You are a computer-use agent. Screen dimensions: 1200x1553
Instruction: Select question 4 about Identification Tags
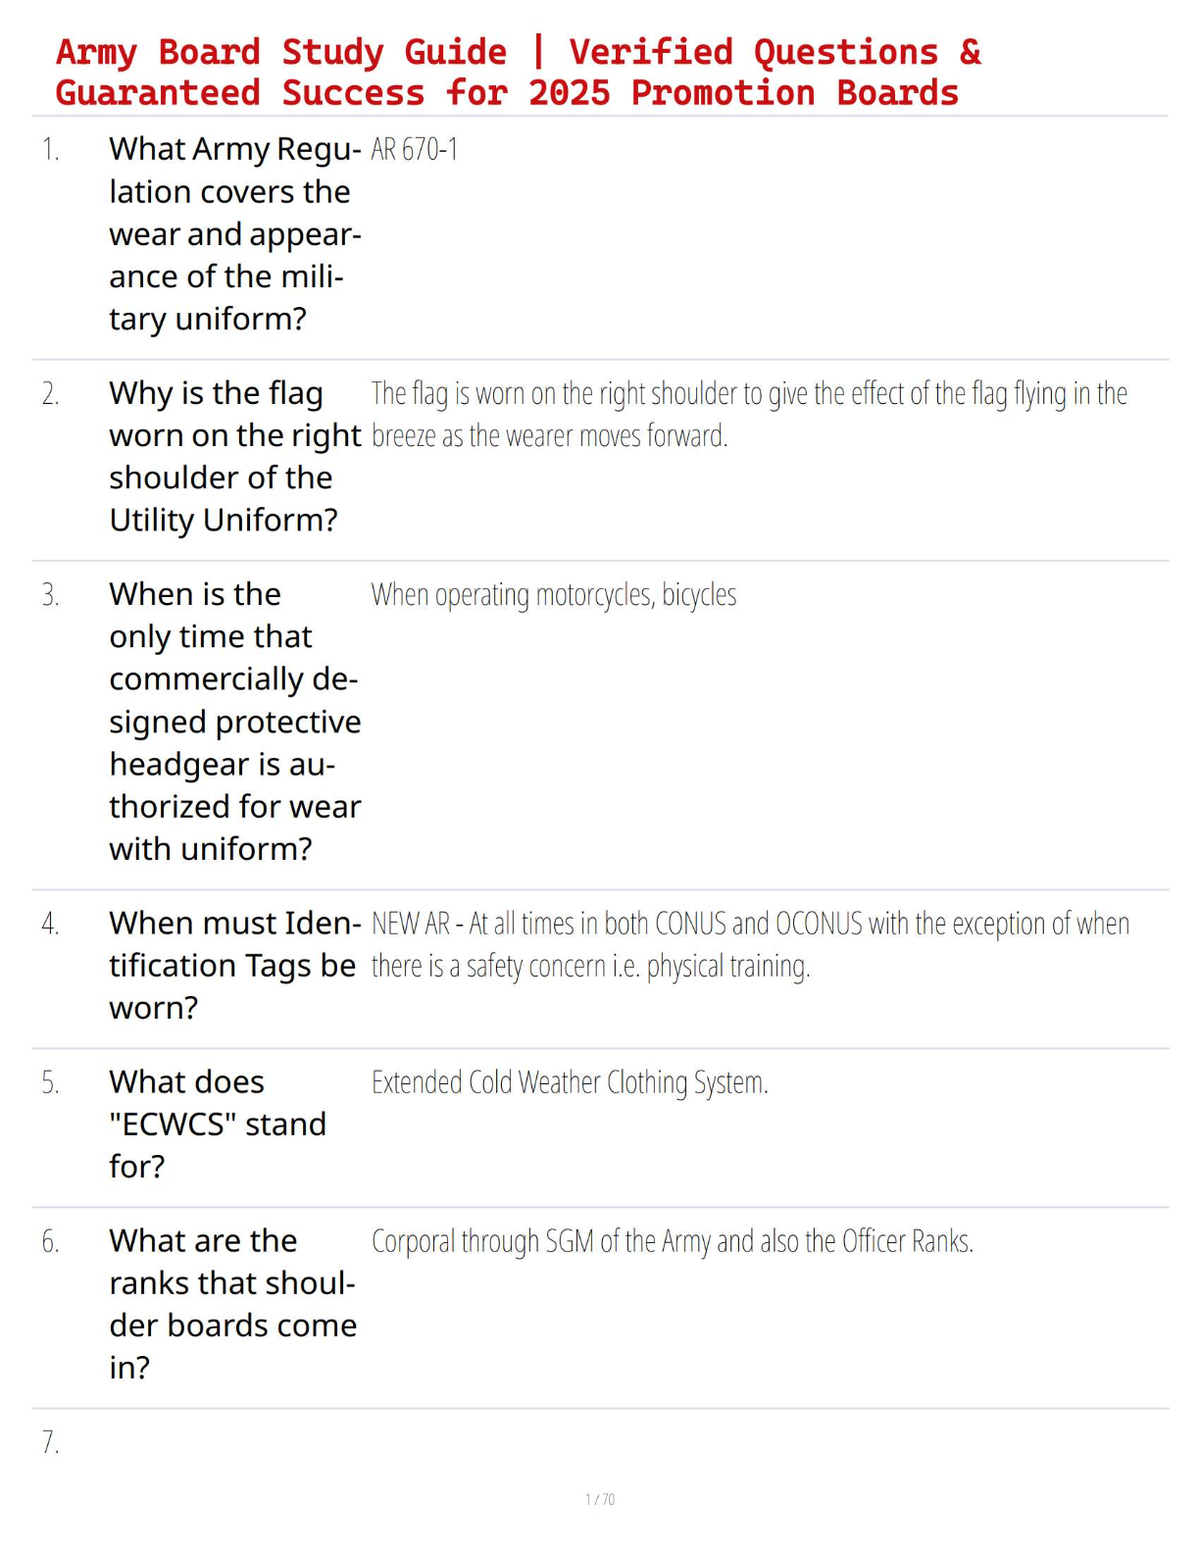235,965
